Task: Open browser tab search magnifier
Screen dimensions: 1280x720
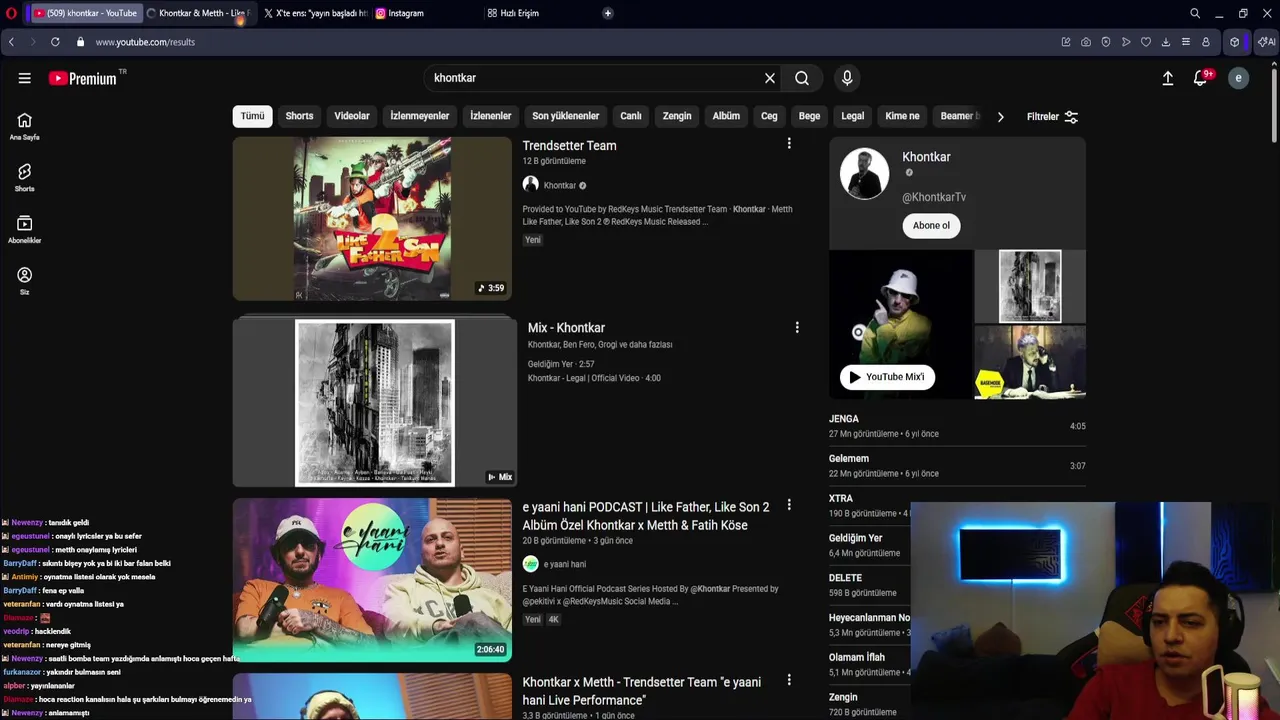Action: click(1195, 13)
